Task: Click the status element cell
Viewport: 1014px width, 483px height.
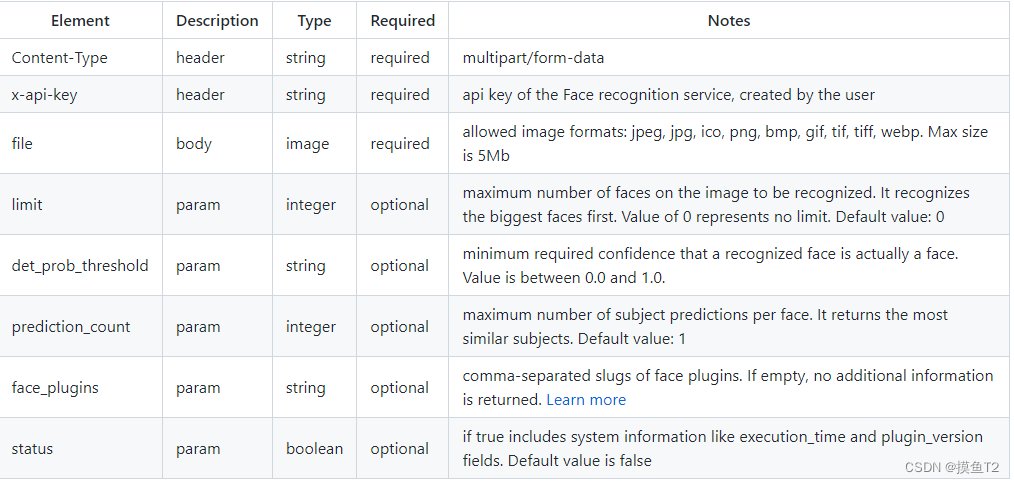Action: point(32,449)
